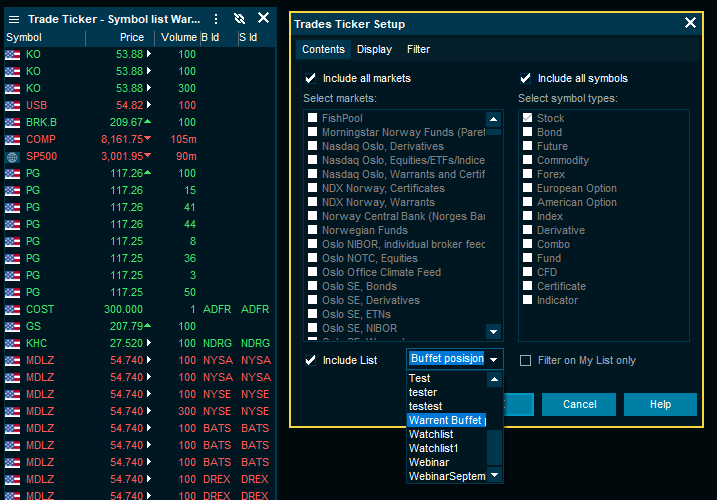The image size is (717, 500).
Task: Open the three-dot options menu in Trade Ticker
Action: tap(216, 18)
